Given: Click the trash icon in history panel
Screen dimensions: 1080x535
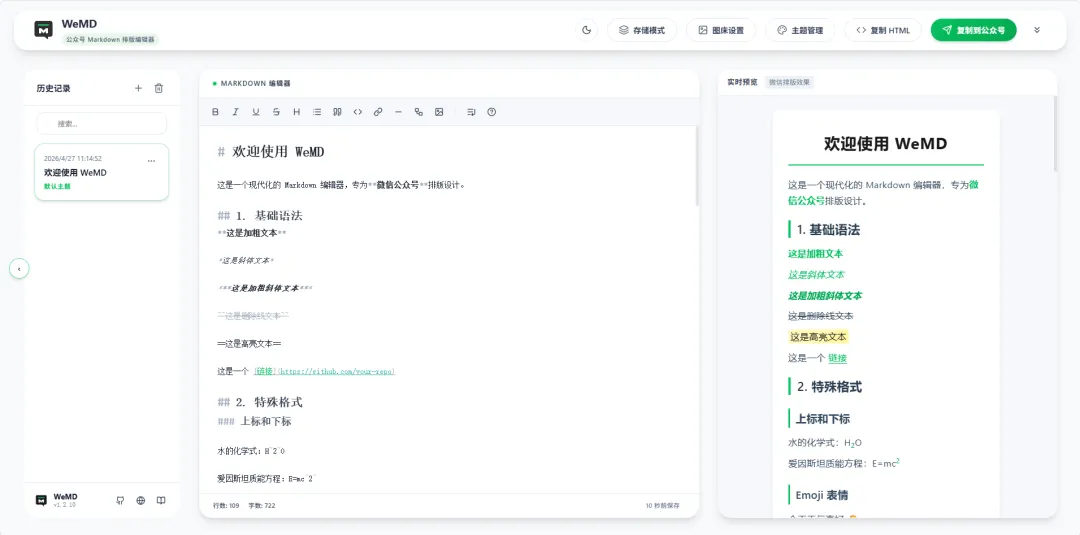Looking at the screenshot, I should tap(158, 88).
